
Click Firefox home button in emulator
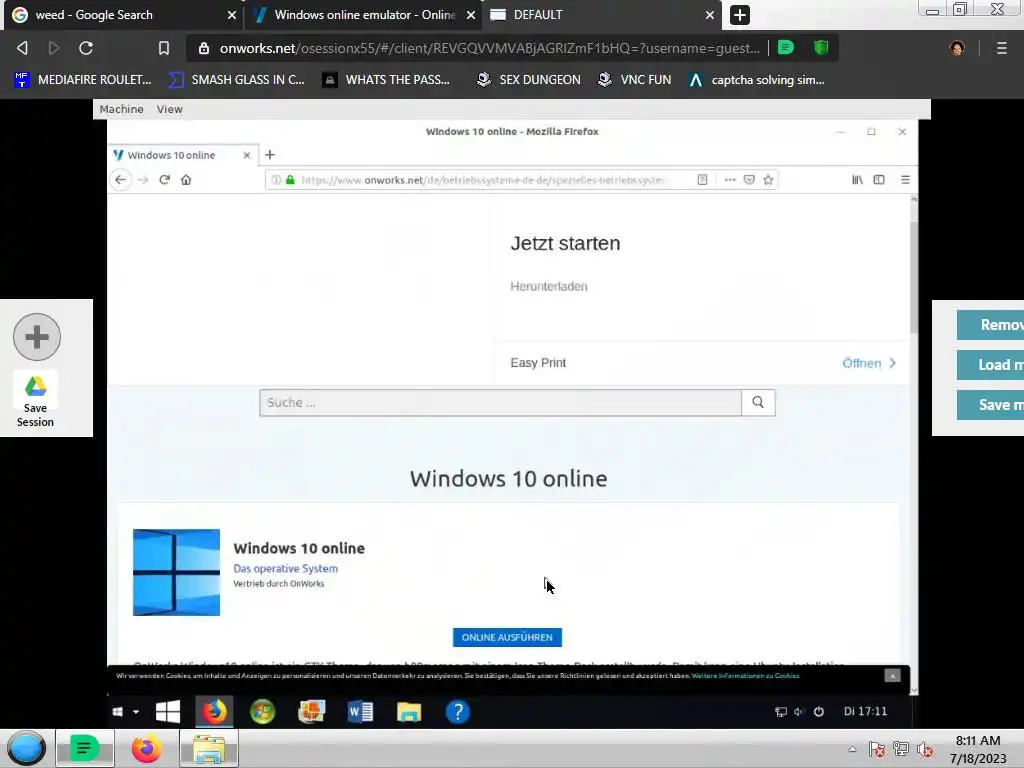[186, 180]
